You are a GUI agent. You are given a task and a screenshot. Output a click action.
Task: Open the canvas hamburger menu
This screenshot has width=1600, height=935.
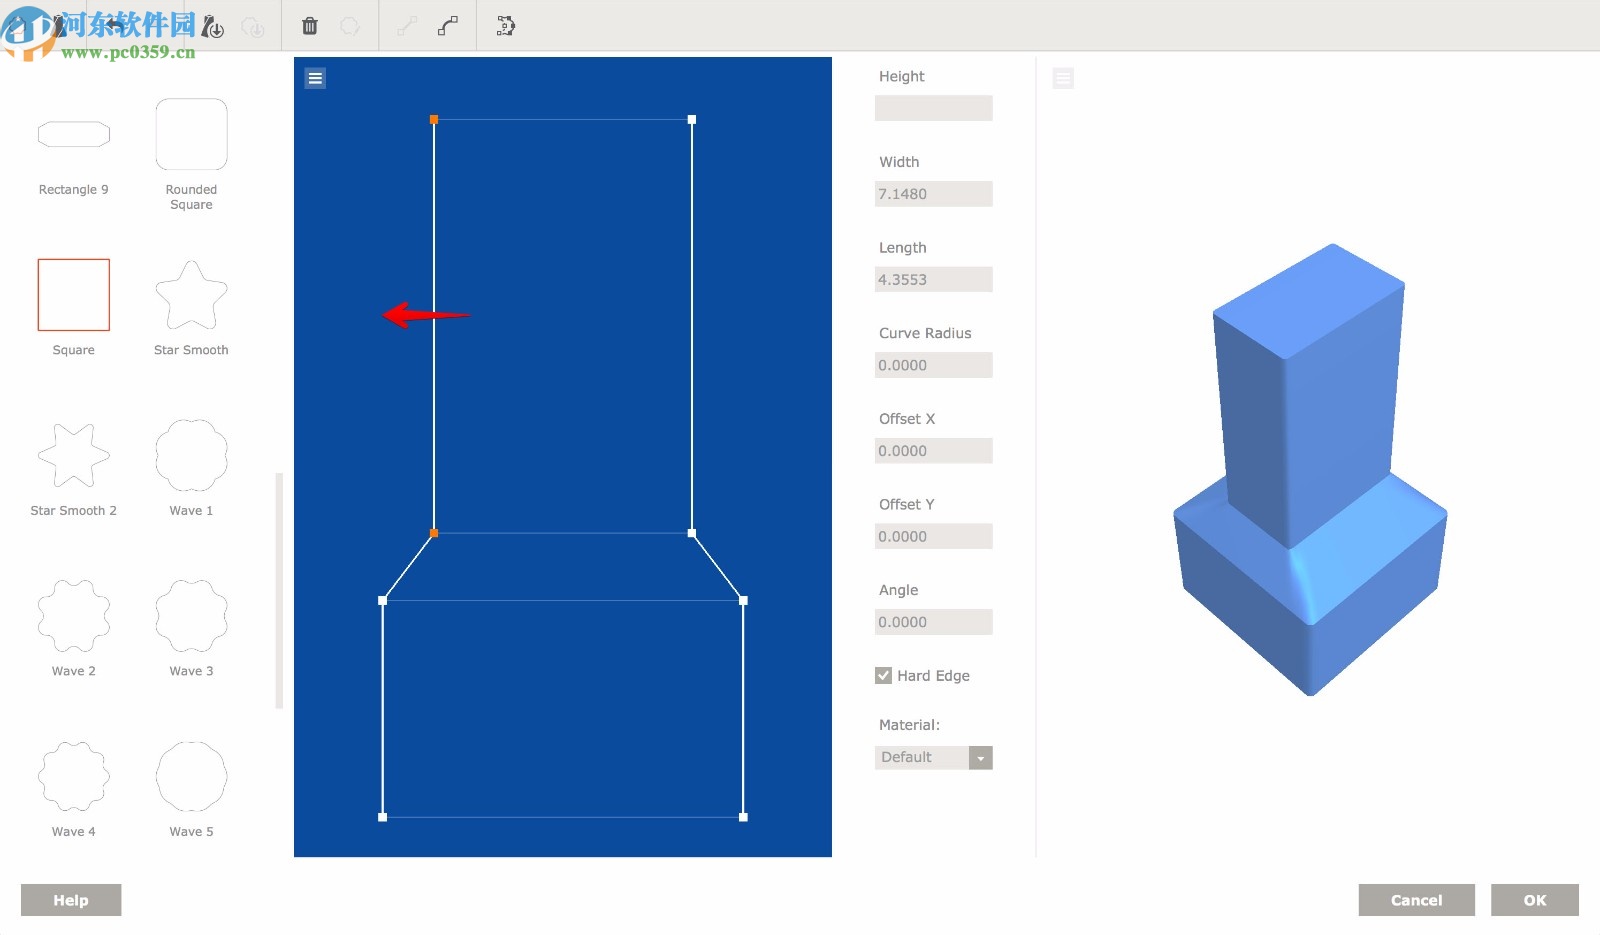pos(315,77)
